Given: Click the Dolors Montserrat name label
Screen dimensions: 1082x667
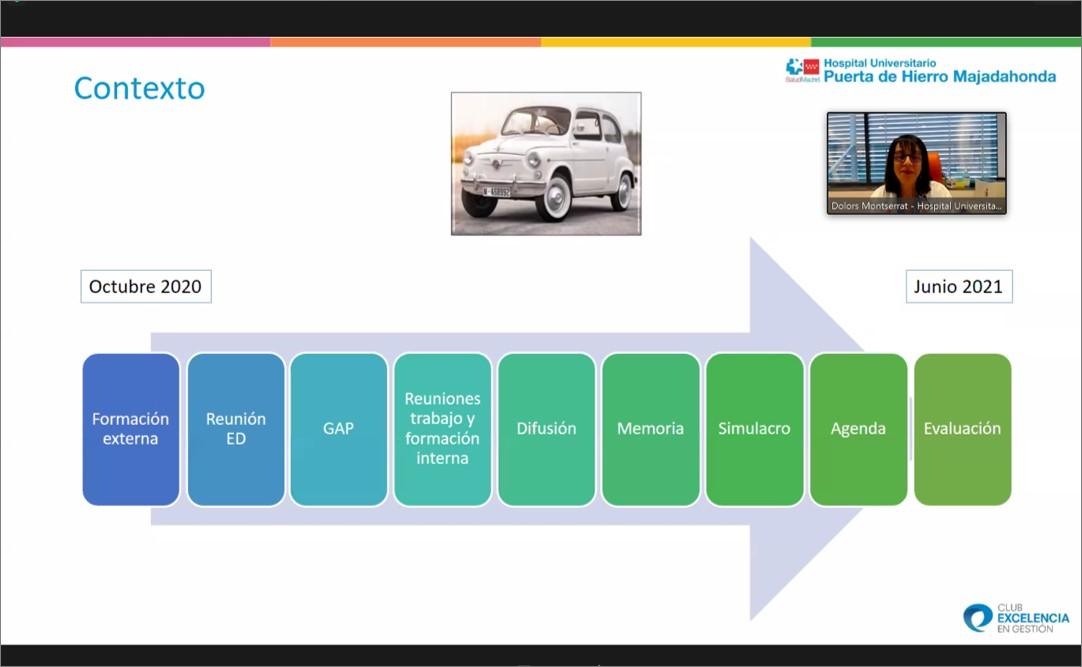Looking at the screenshot, I should click(916, 206).
